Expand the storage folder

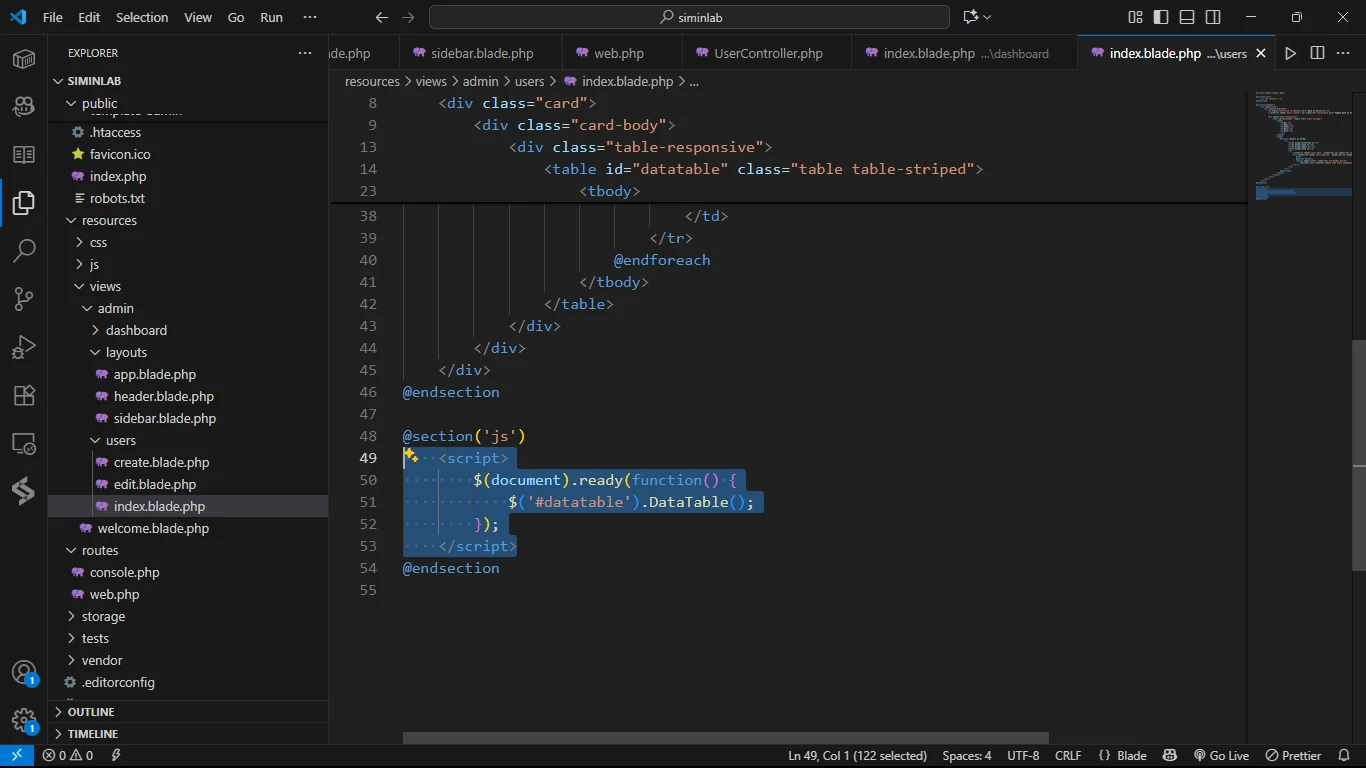[103, 616]
